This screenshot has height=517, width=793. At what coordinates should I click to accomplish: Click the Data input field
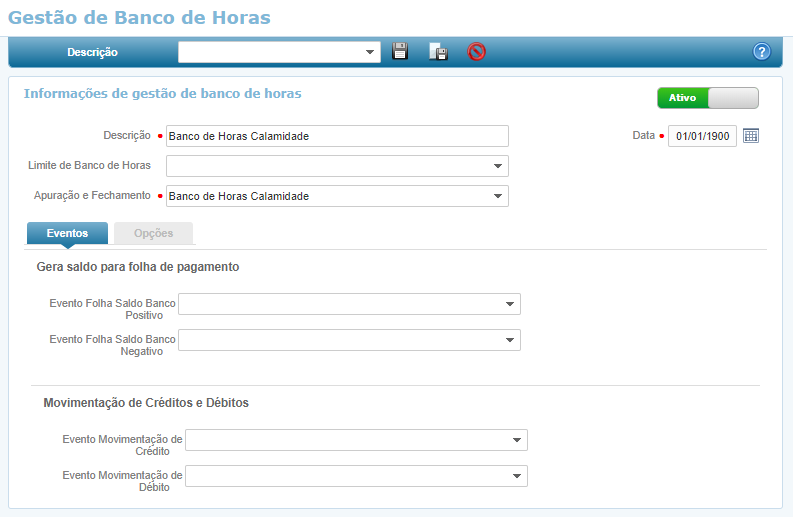click(702, 136)
